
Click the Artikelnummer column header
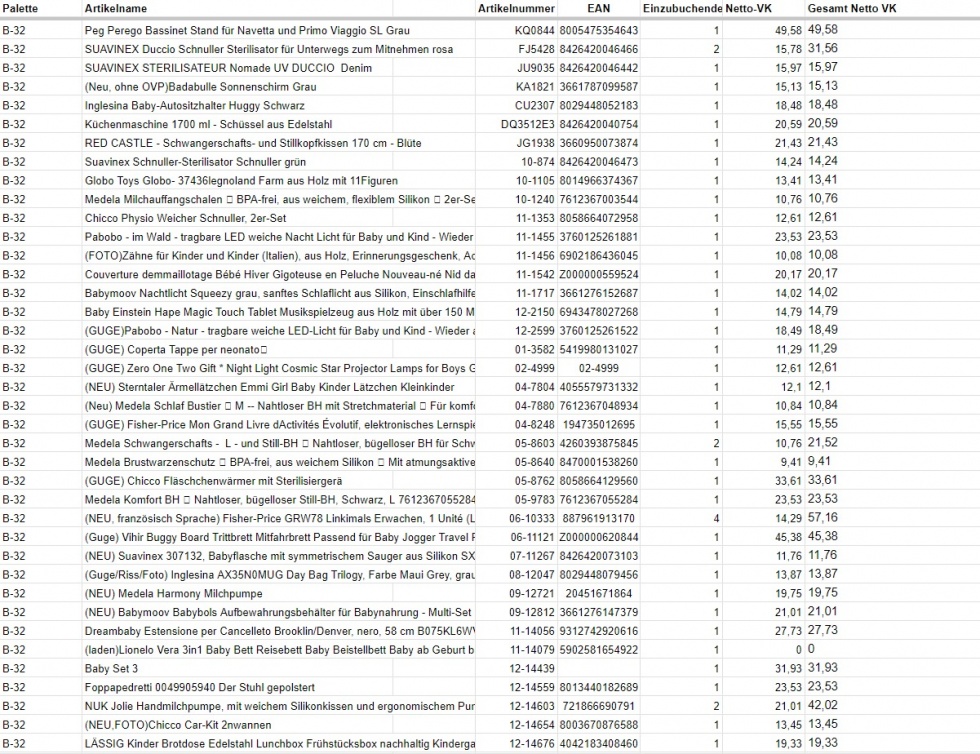coord(516,9)
